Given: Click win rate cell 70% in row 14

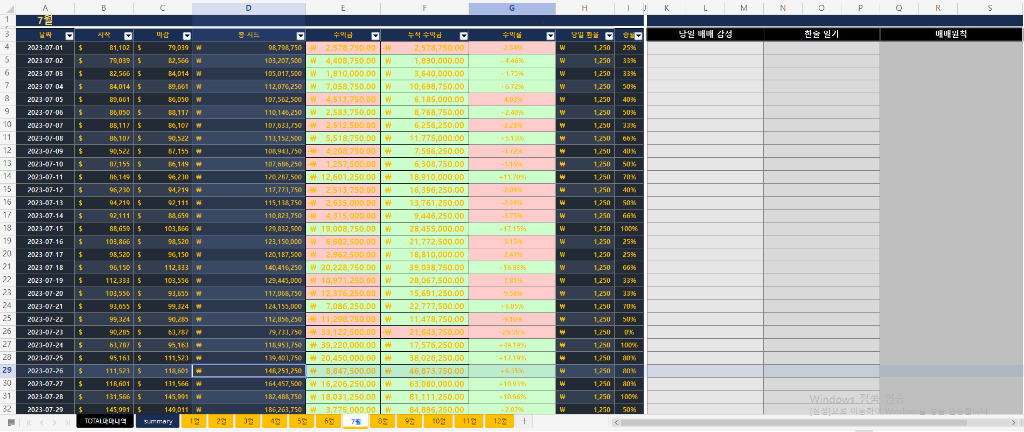Looking at the screenshot, I should [629, 176].
